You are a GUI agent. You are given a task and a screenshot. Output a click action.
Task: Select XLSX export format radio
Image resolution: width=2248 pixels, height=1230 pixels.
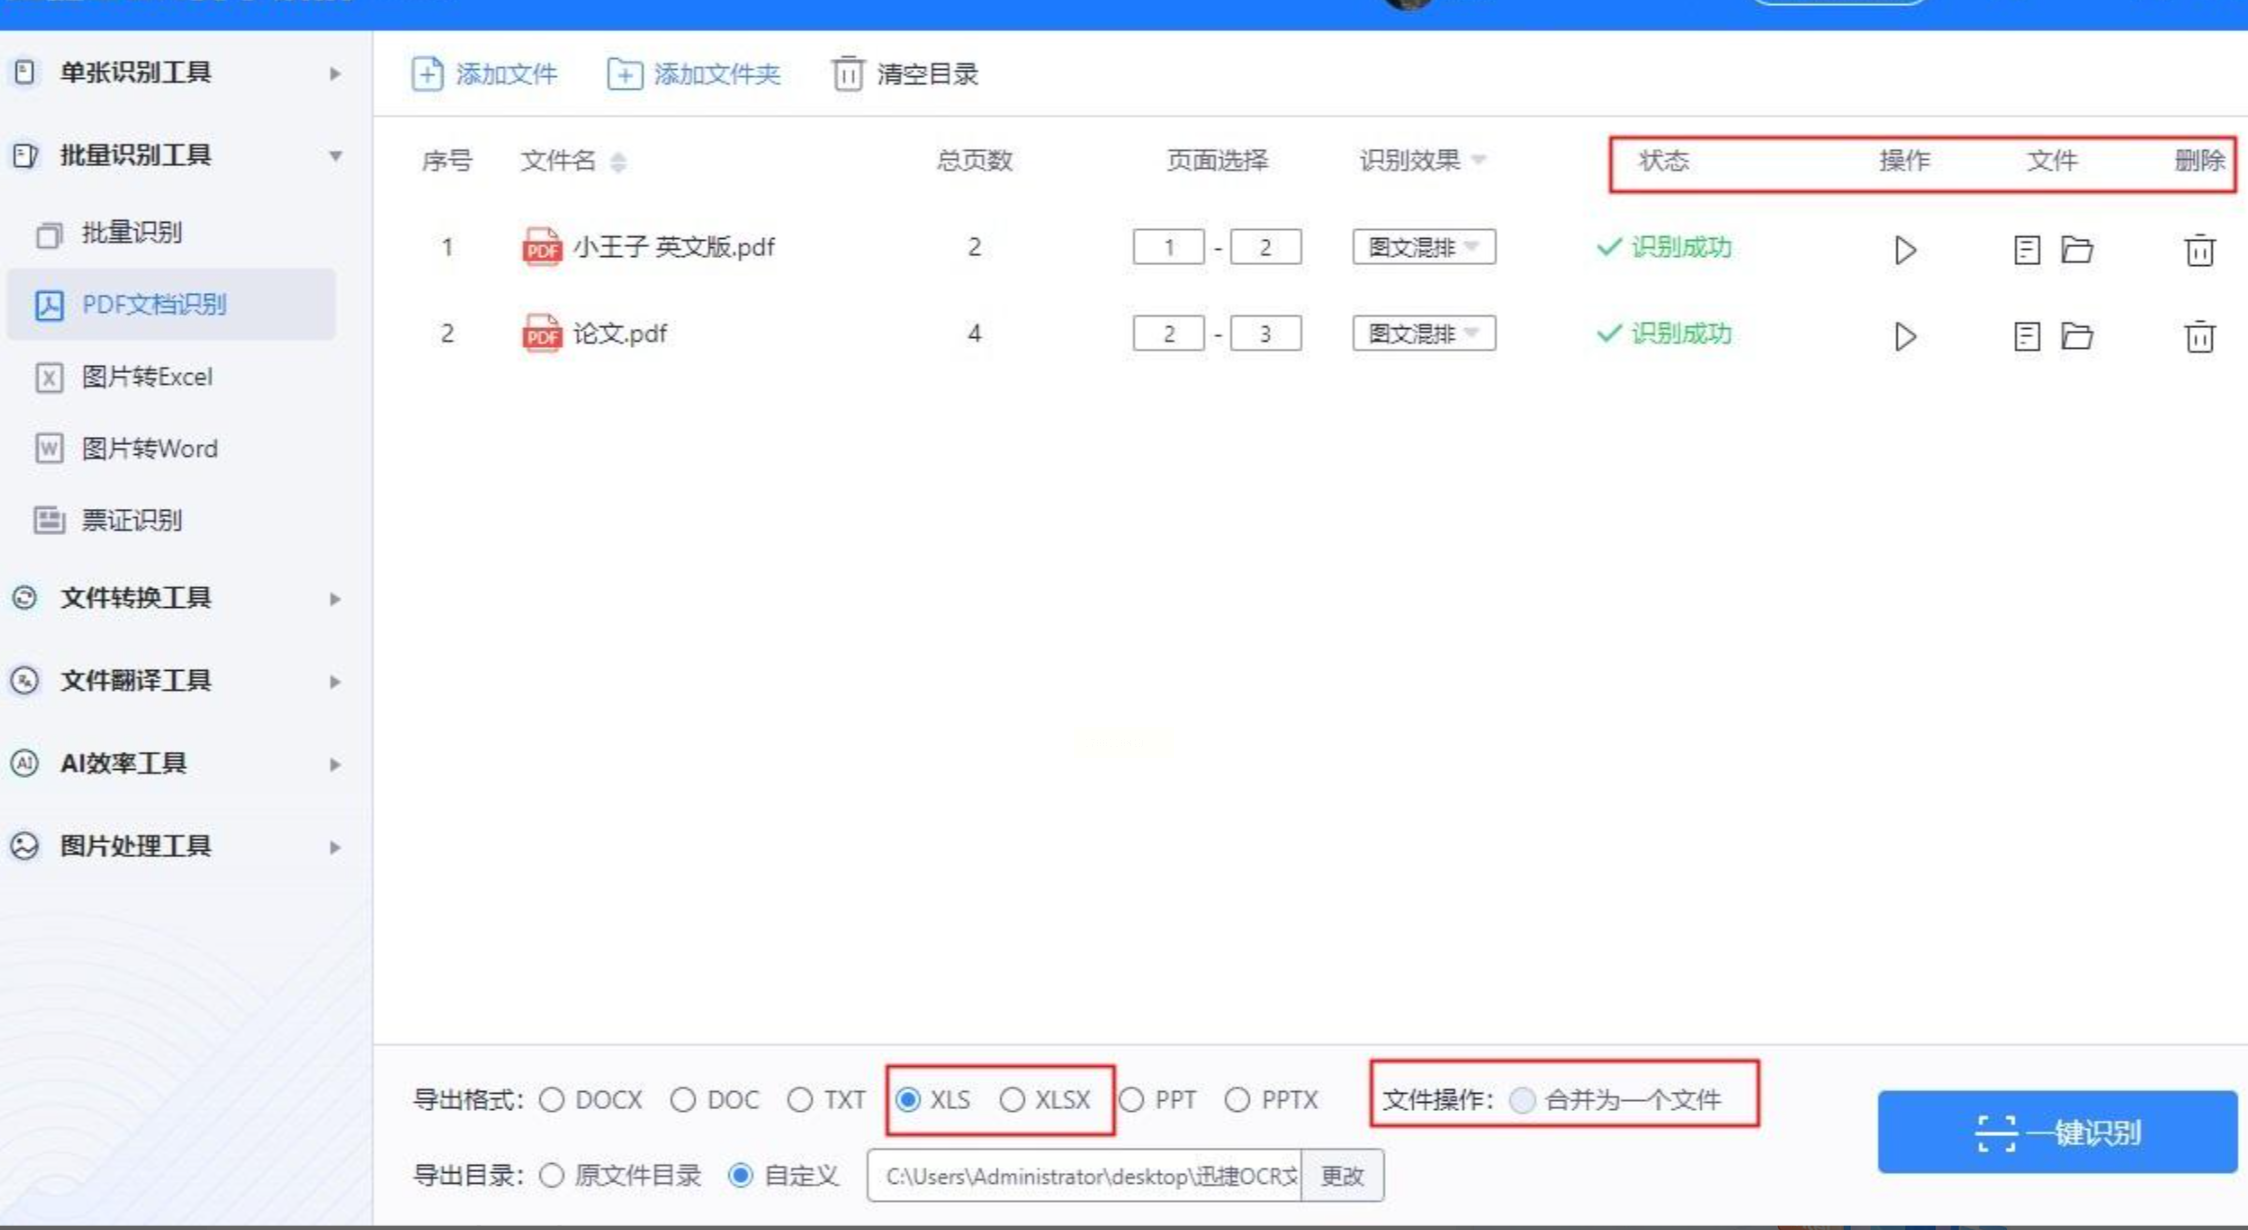tap(1012, 1100)
